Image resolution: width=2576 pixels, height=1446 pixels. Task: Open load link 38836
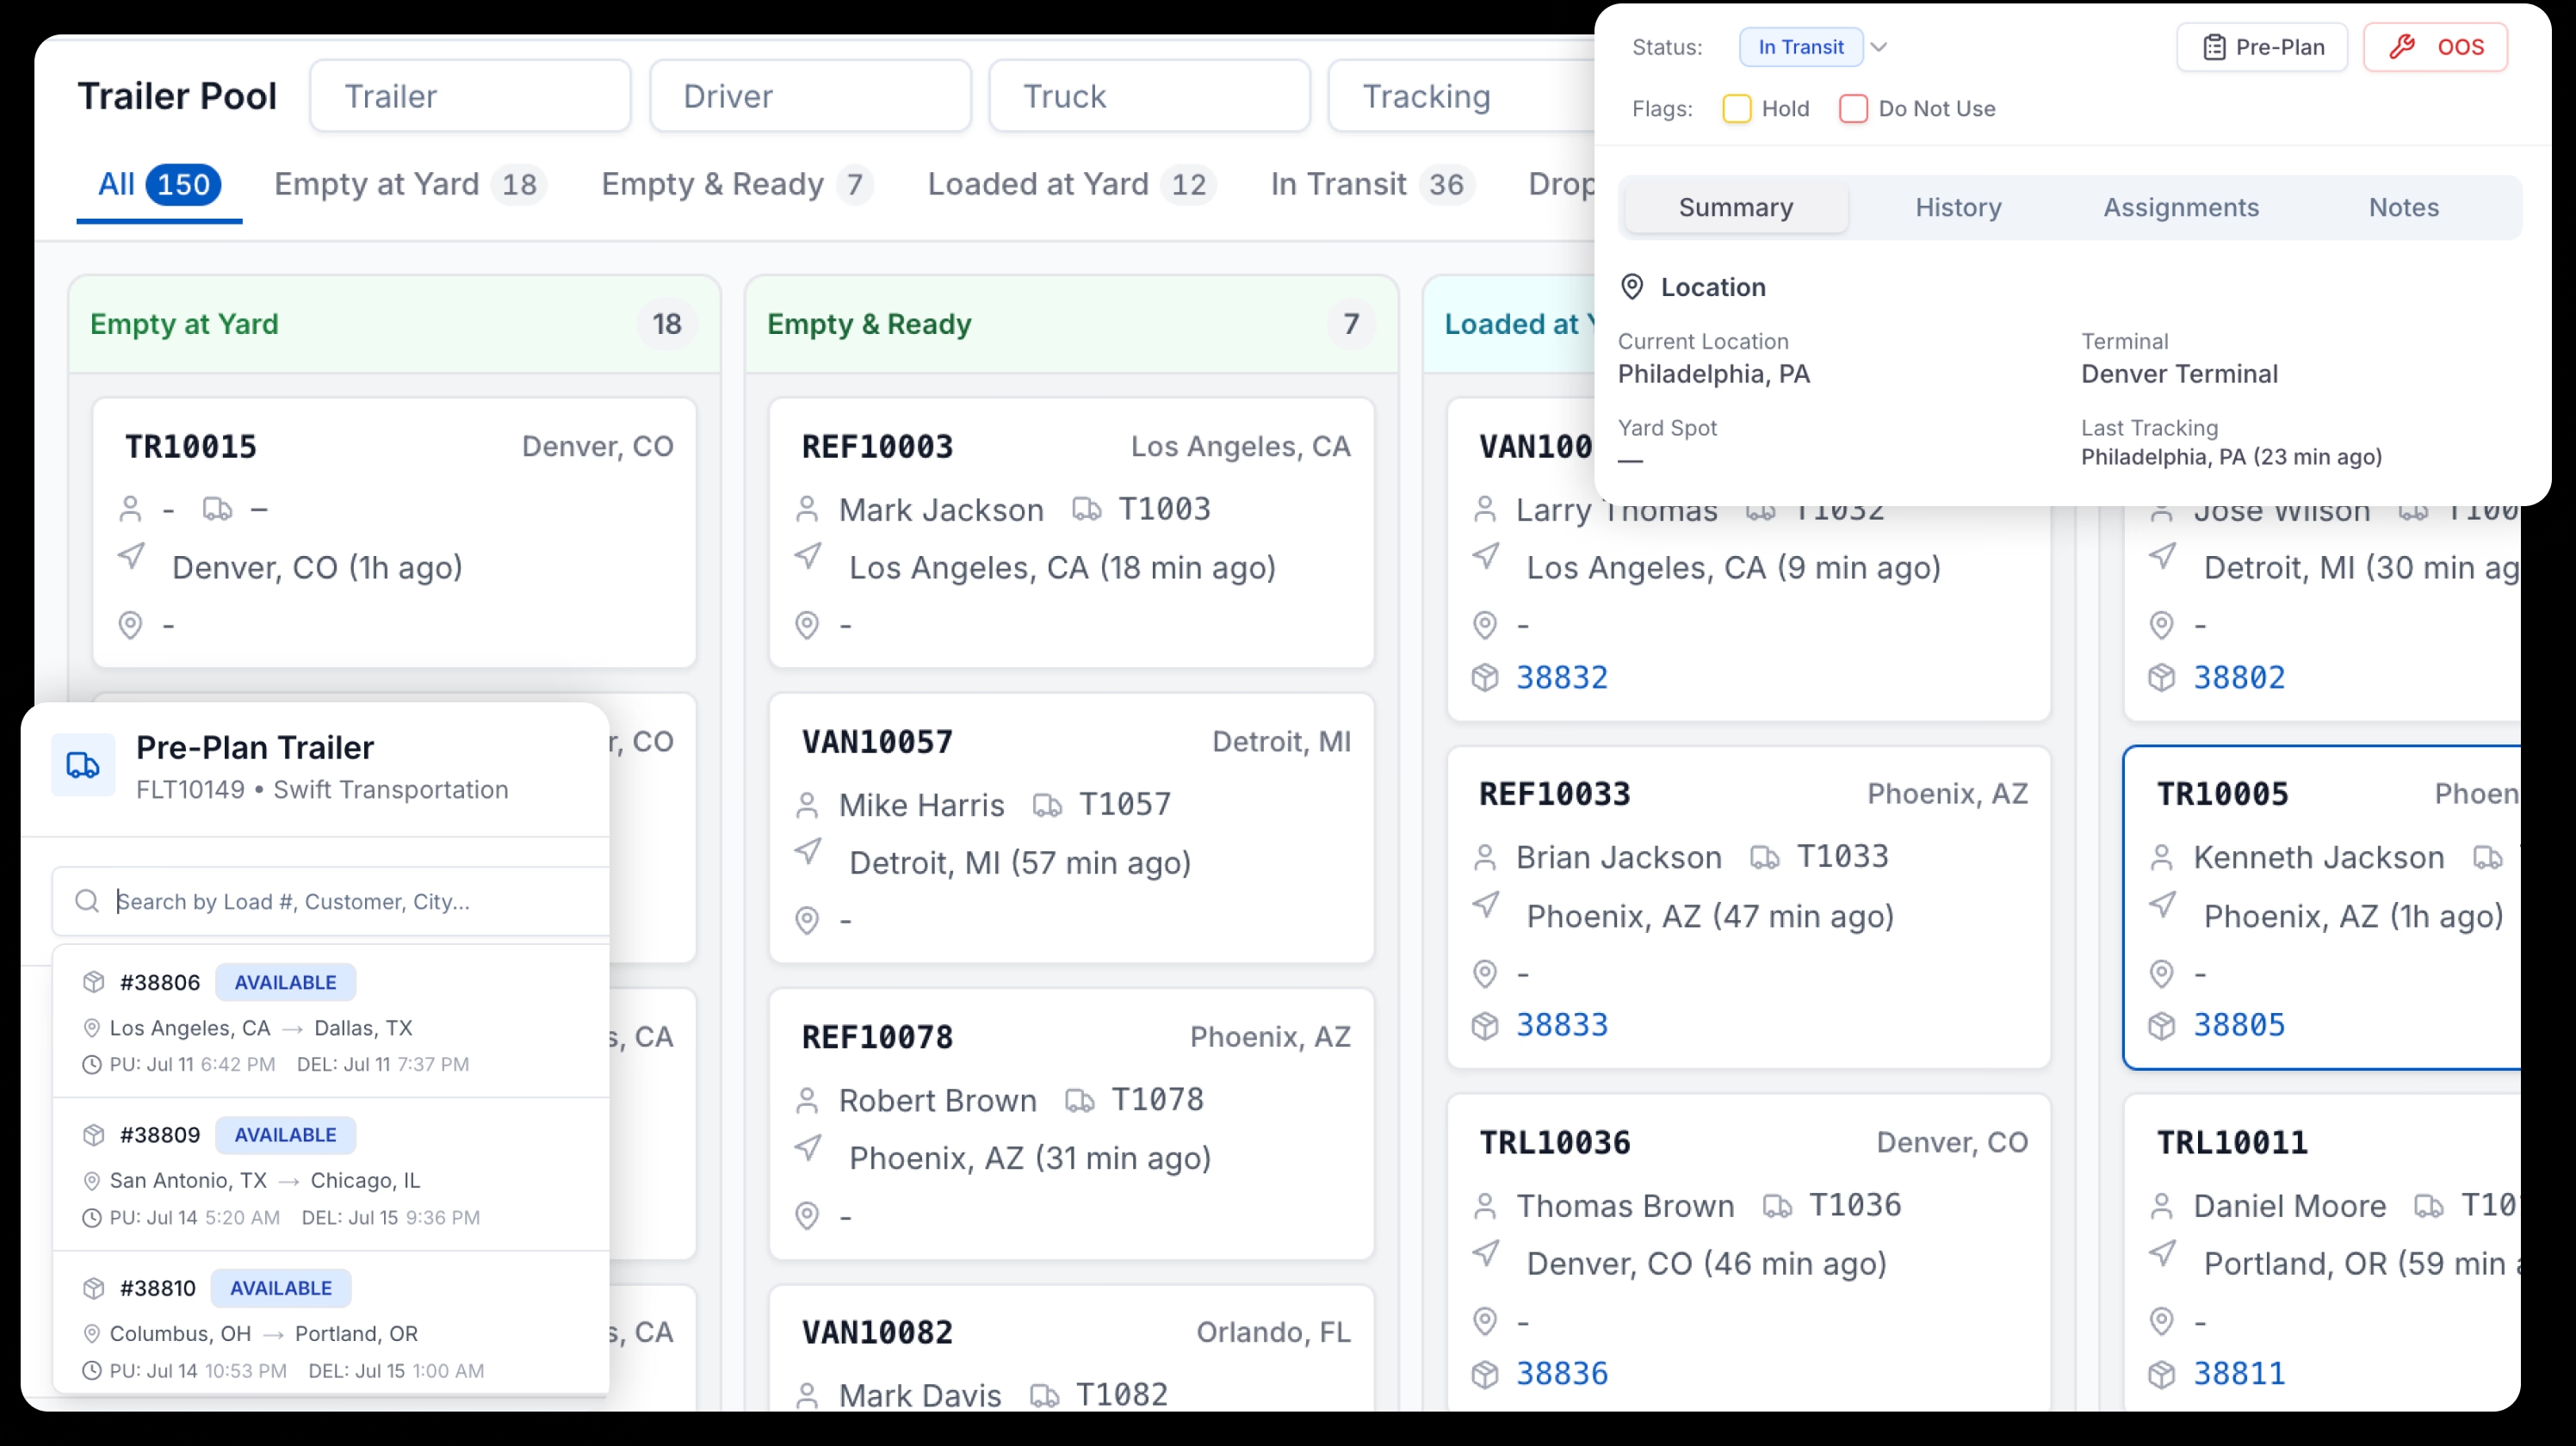tap(1562, 1373)
